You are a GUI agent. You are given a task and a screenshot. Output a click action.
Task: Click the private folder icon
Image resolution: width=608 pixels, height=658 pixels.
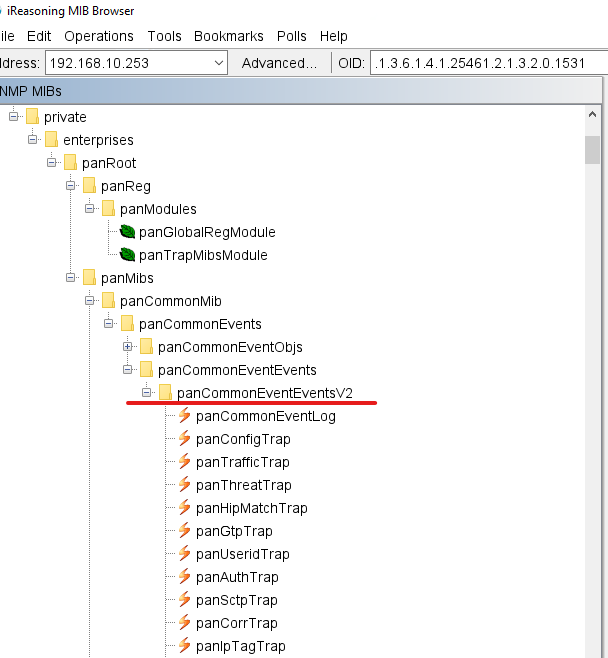coord(32,117)
